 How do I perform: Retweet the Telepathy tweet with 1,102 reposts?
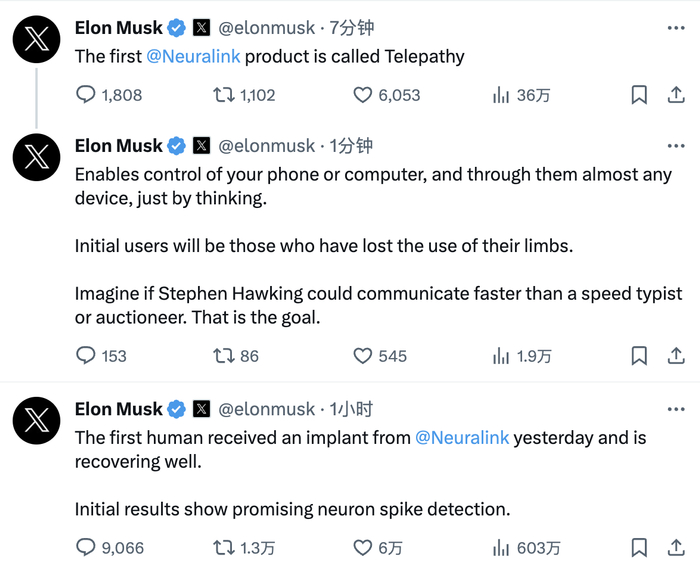coord(225,95)
